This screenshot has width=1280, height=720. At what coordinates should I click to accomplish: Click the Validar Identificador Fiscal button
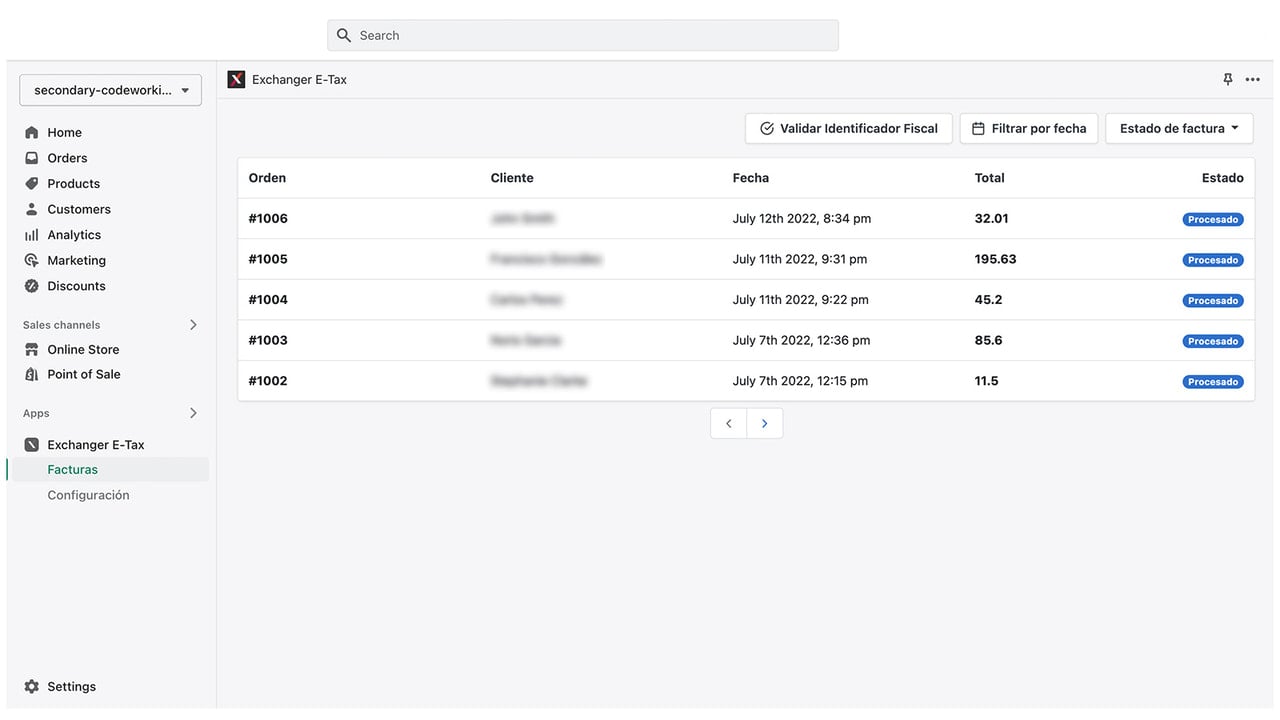pyautogui.click(x=849, y=128)
